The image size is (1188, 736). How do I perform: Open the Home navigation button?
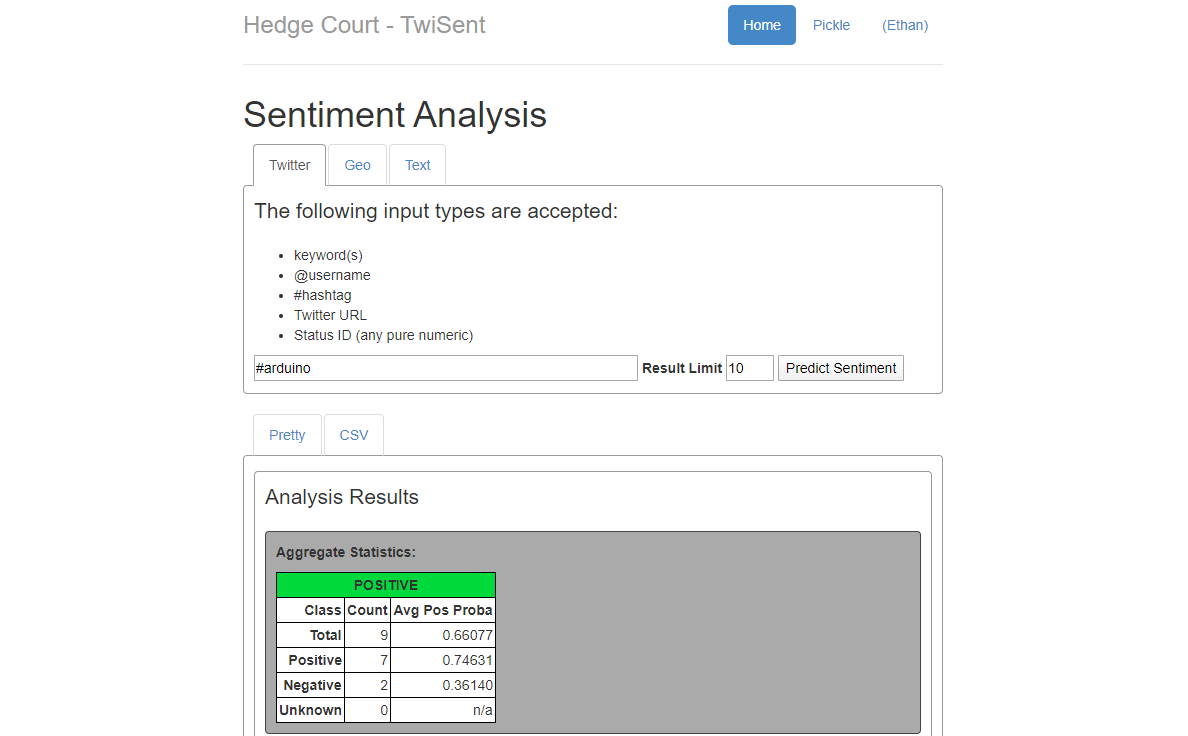coord(761,25)
